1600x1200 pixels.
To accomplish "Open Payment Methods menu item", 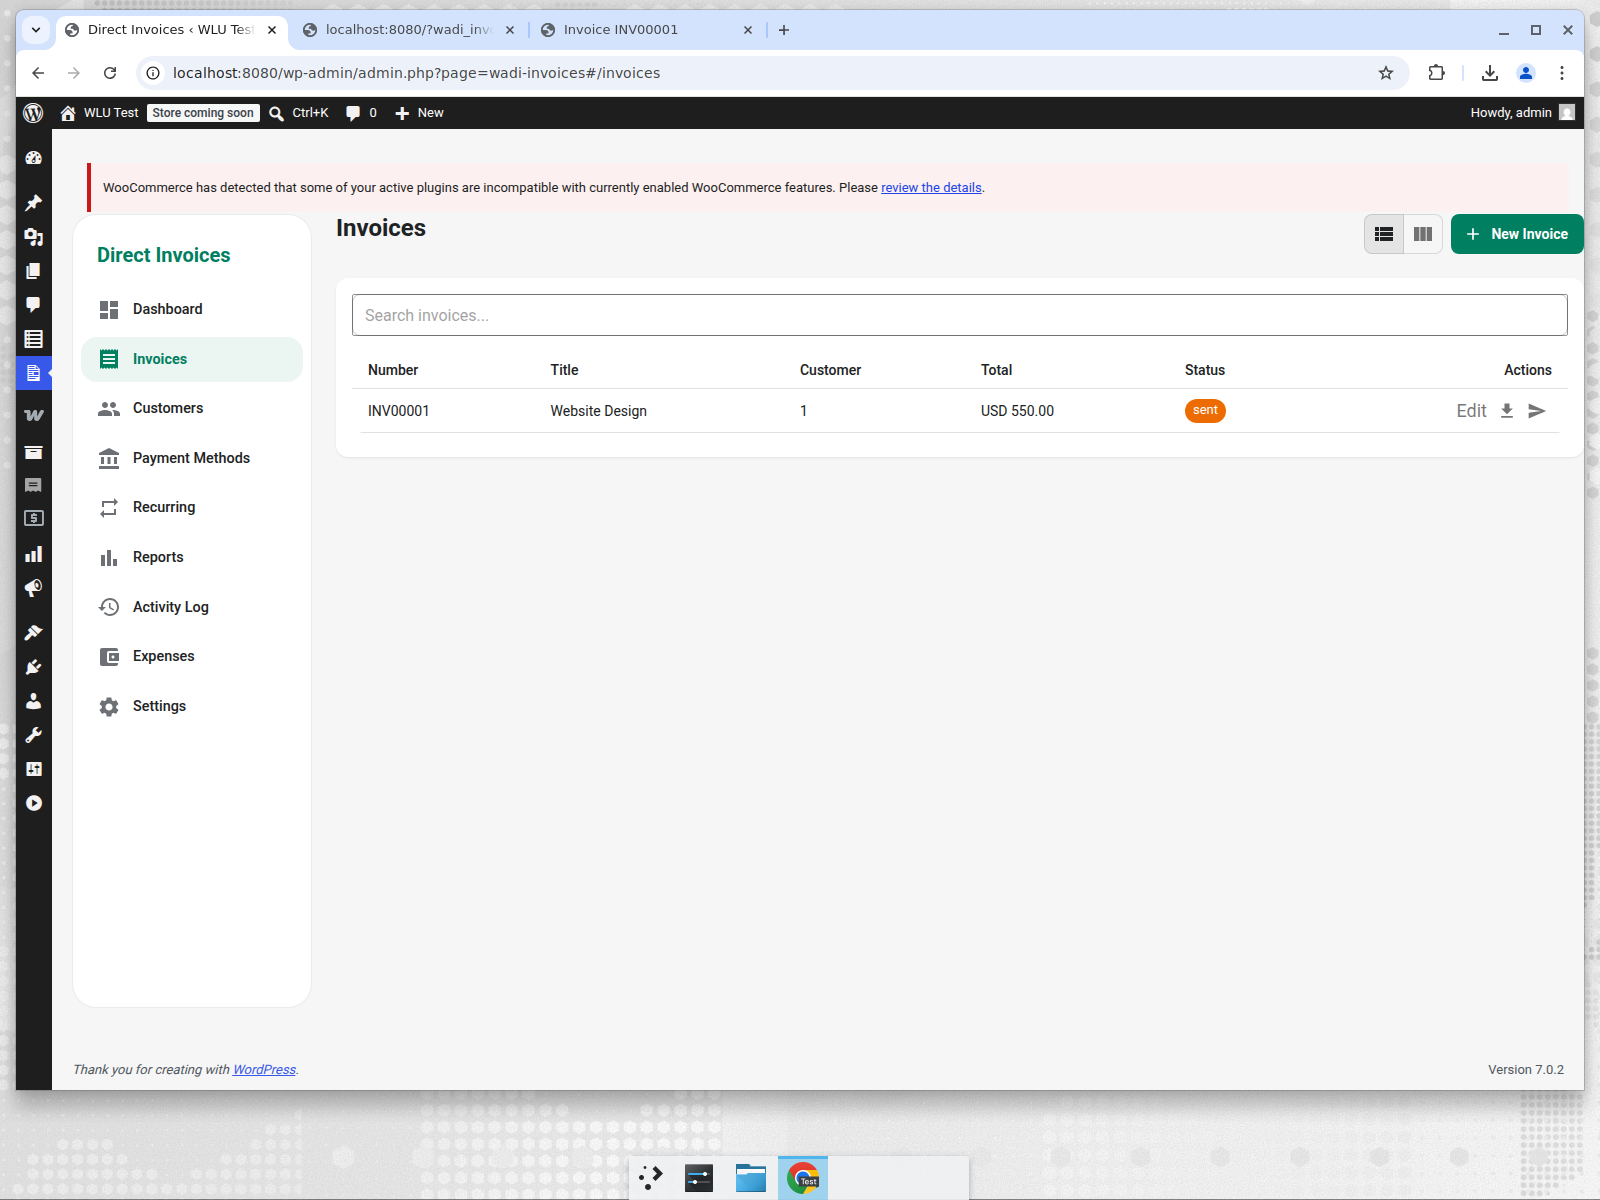I will [x=192, y=458].
